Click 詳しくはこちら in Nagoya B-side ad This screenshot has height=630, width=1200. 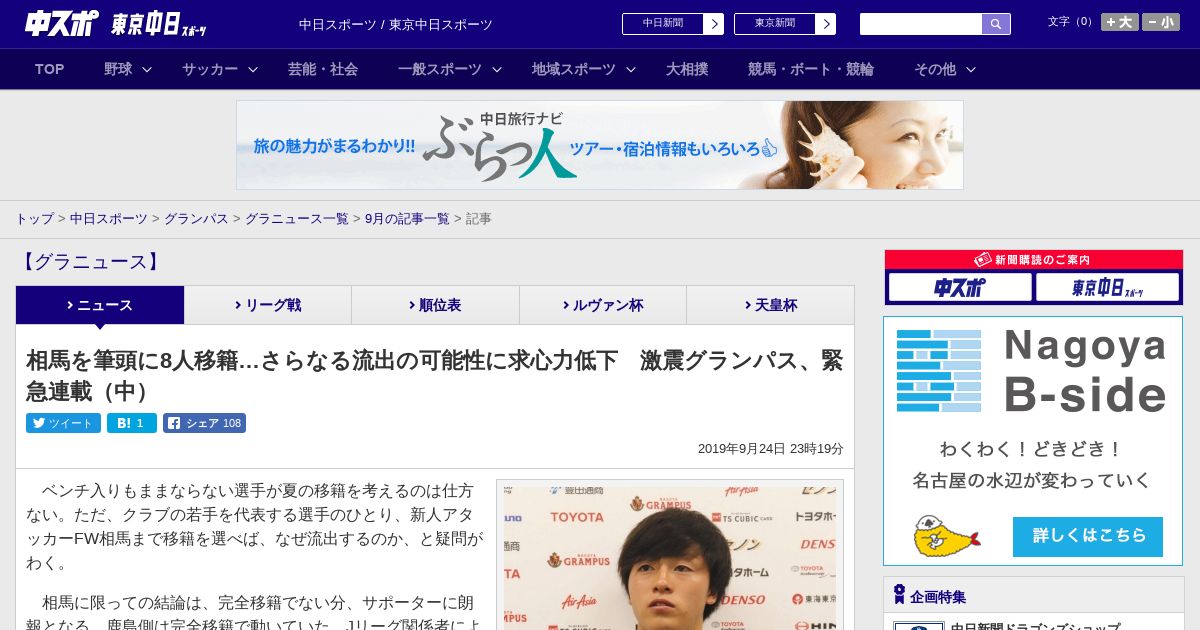click(1088, 536)
